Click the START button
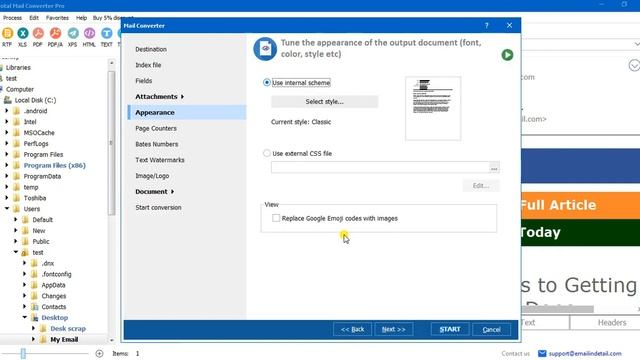The width and height of the screenshot is (640, 360). click(x=450, y=329)
